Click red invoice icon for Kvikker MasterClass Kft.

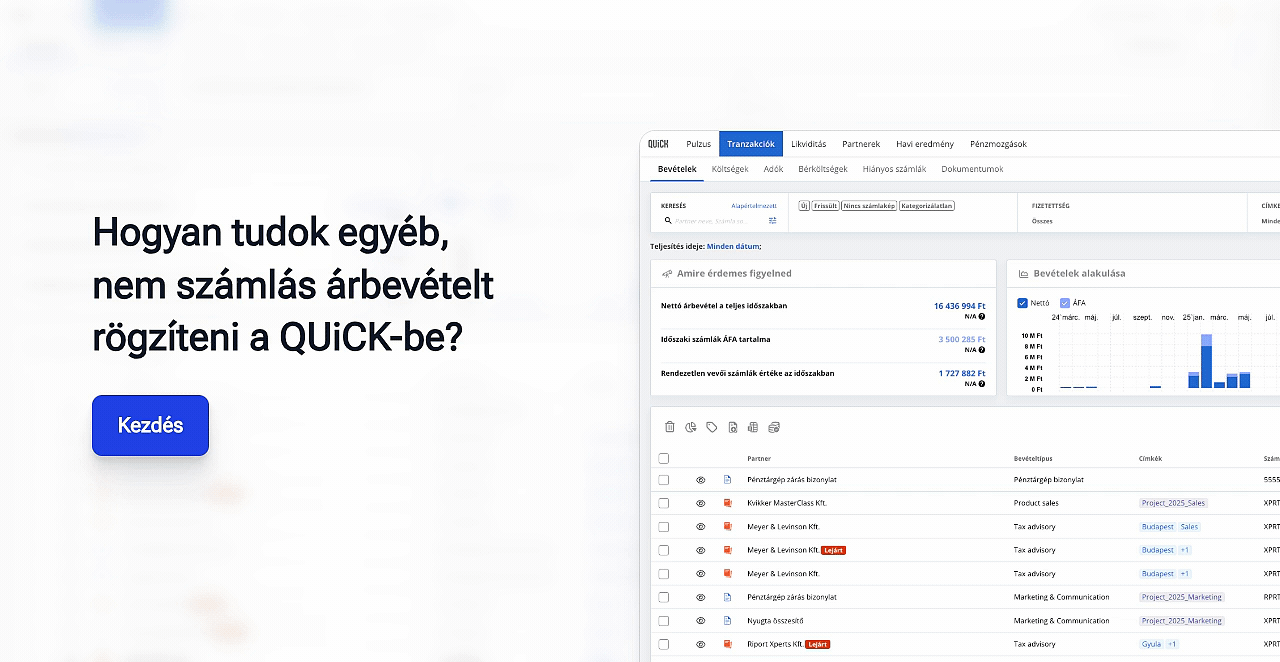pyautogui.click(x=728, y=503)
